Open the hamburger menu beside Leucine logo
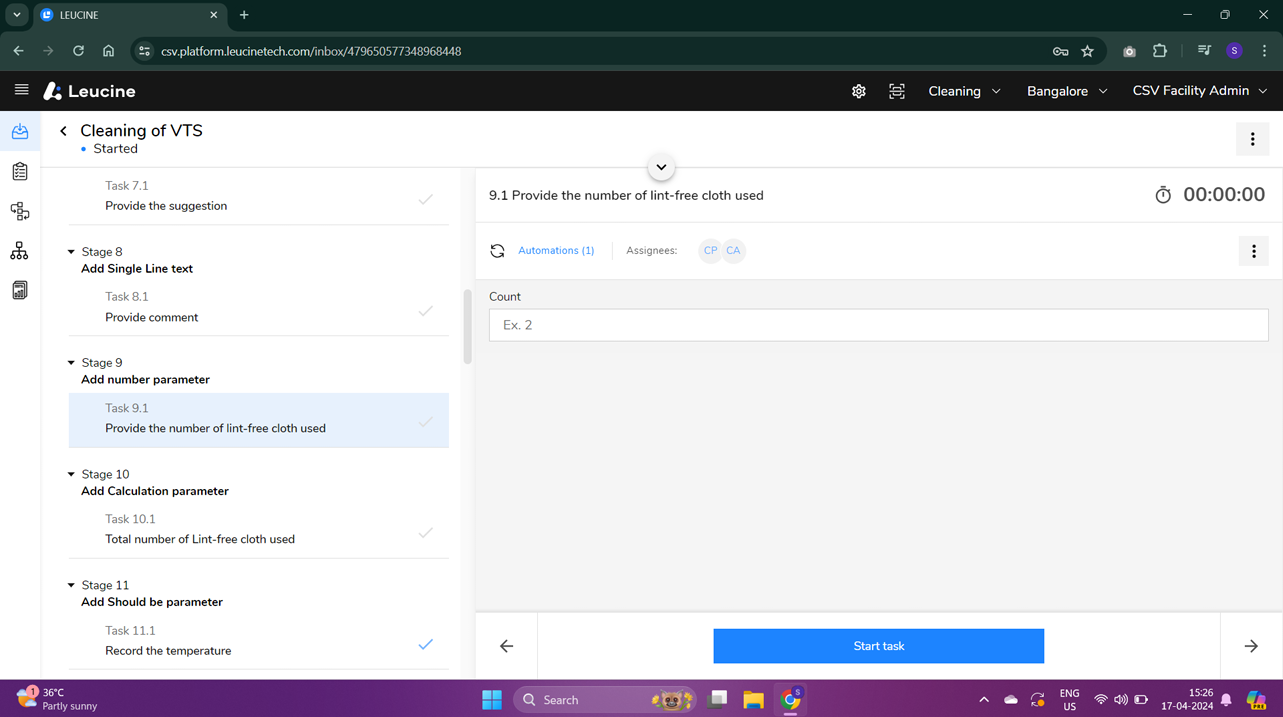The width and height of the screenshot is (1283, 717). point(21,90)
